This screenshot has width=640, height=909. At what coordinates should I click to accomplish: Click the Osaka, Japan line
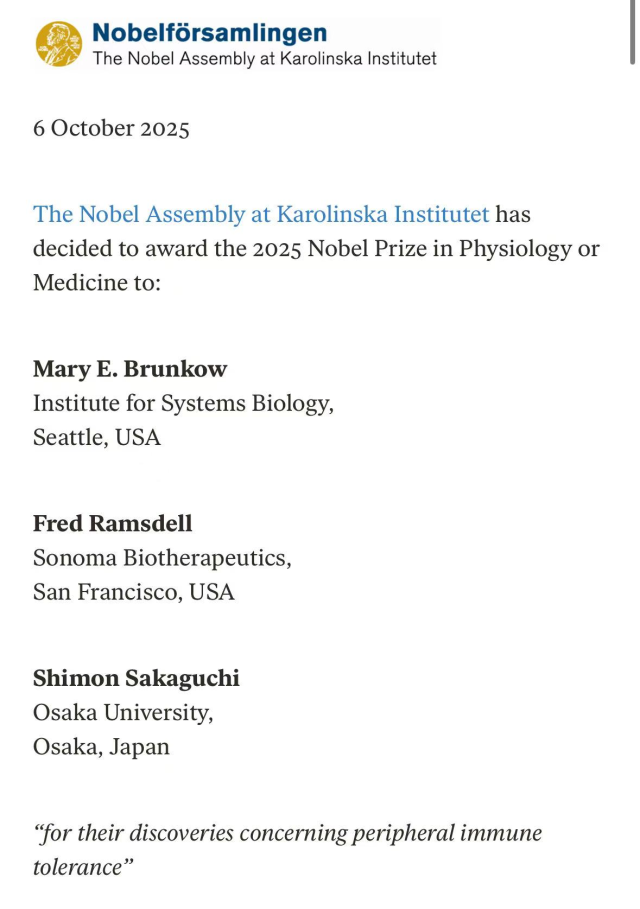click(x=101, y=747)
